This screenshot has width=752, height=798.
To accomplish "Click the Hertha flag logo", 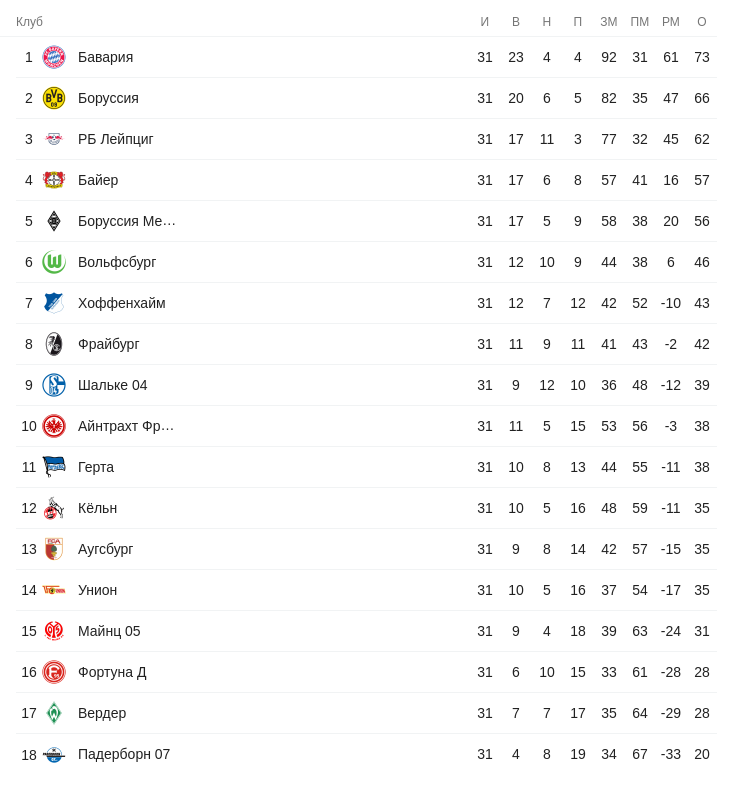I will (x=54, y=467).
